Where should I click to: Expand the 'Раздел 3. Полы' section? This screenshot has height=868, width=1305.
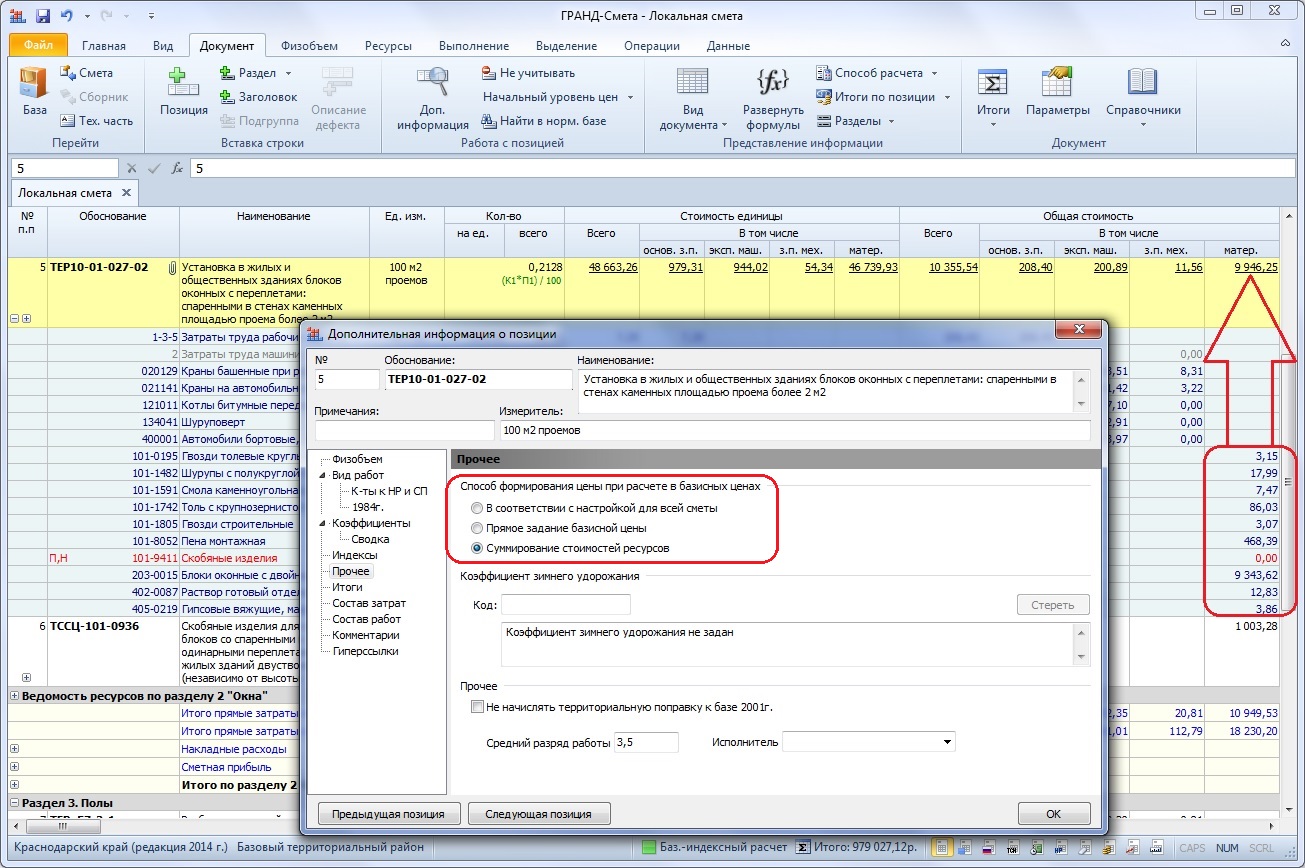tap(15, 803)
